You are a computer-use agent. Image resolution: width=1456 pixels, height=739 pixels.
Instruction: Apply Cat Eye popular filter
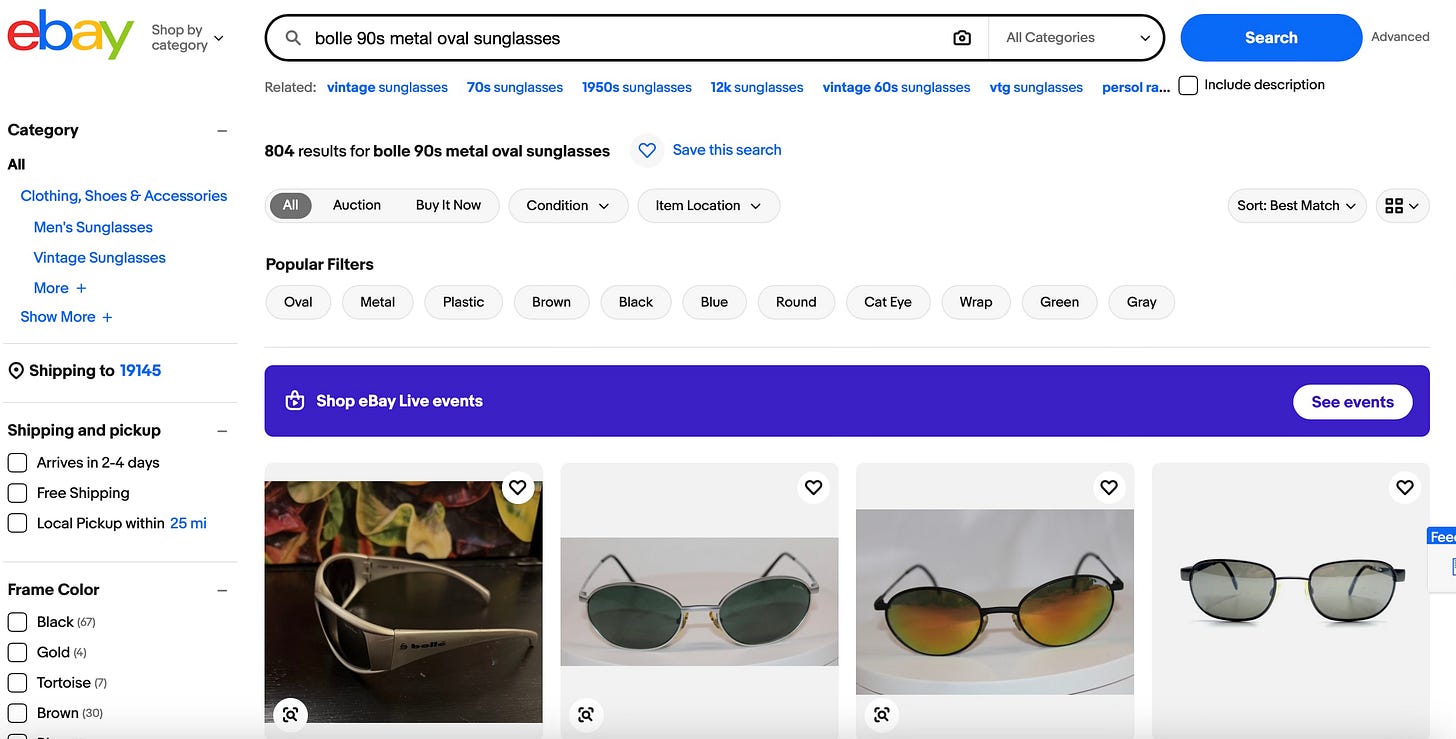click(888, 302)
